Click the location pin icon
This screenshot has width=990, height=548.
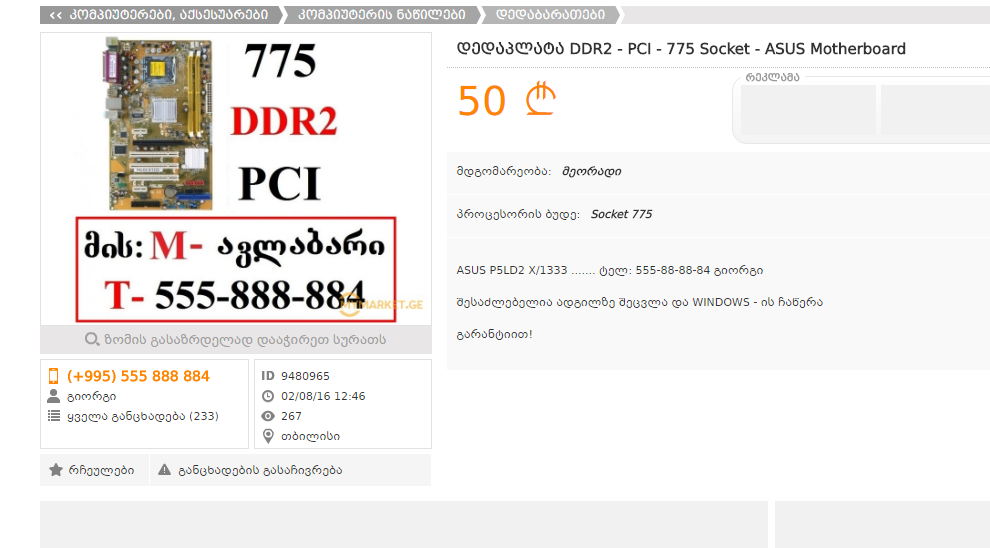(268, 436)
